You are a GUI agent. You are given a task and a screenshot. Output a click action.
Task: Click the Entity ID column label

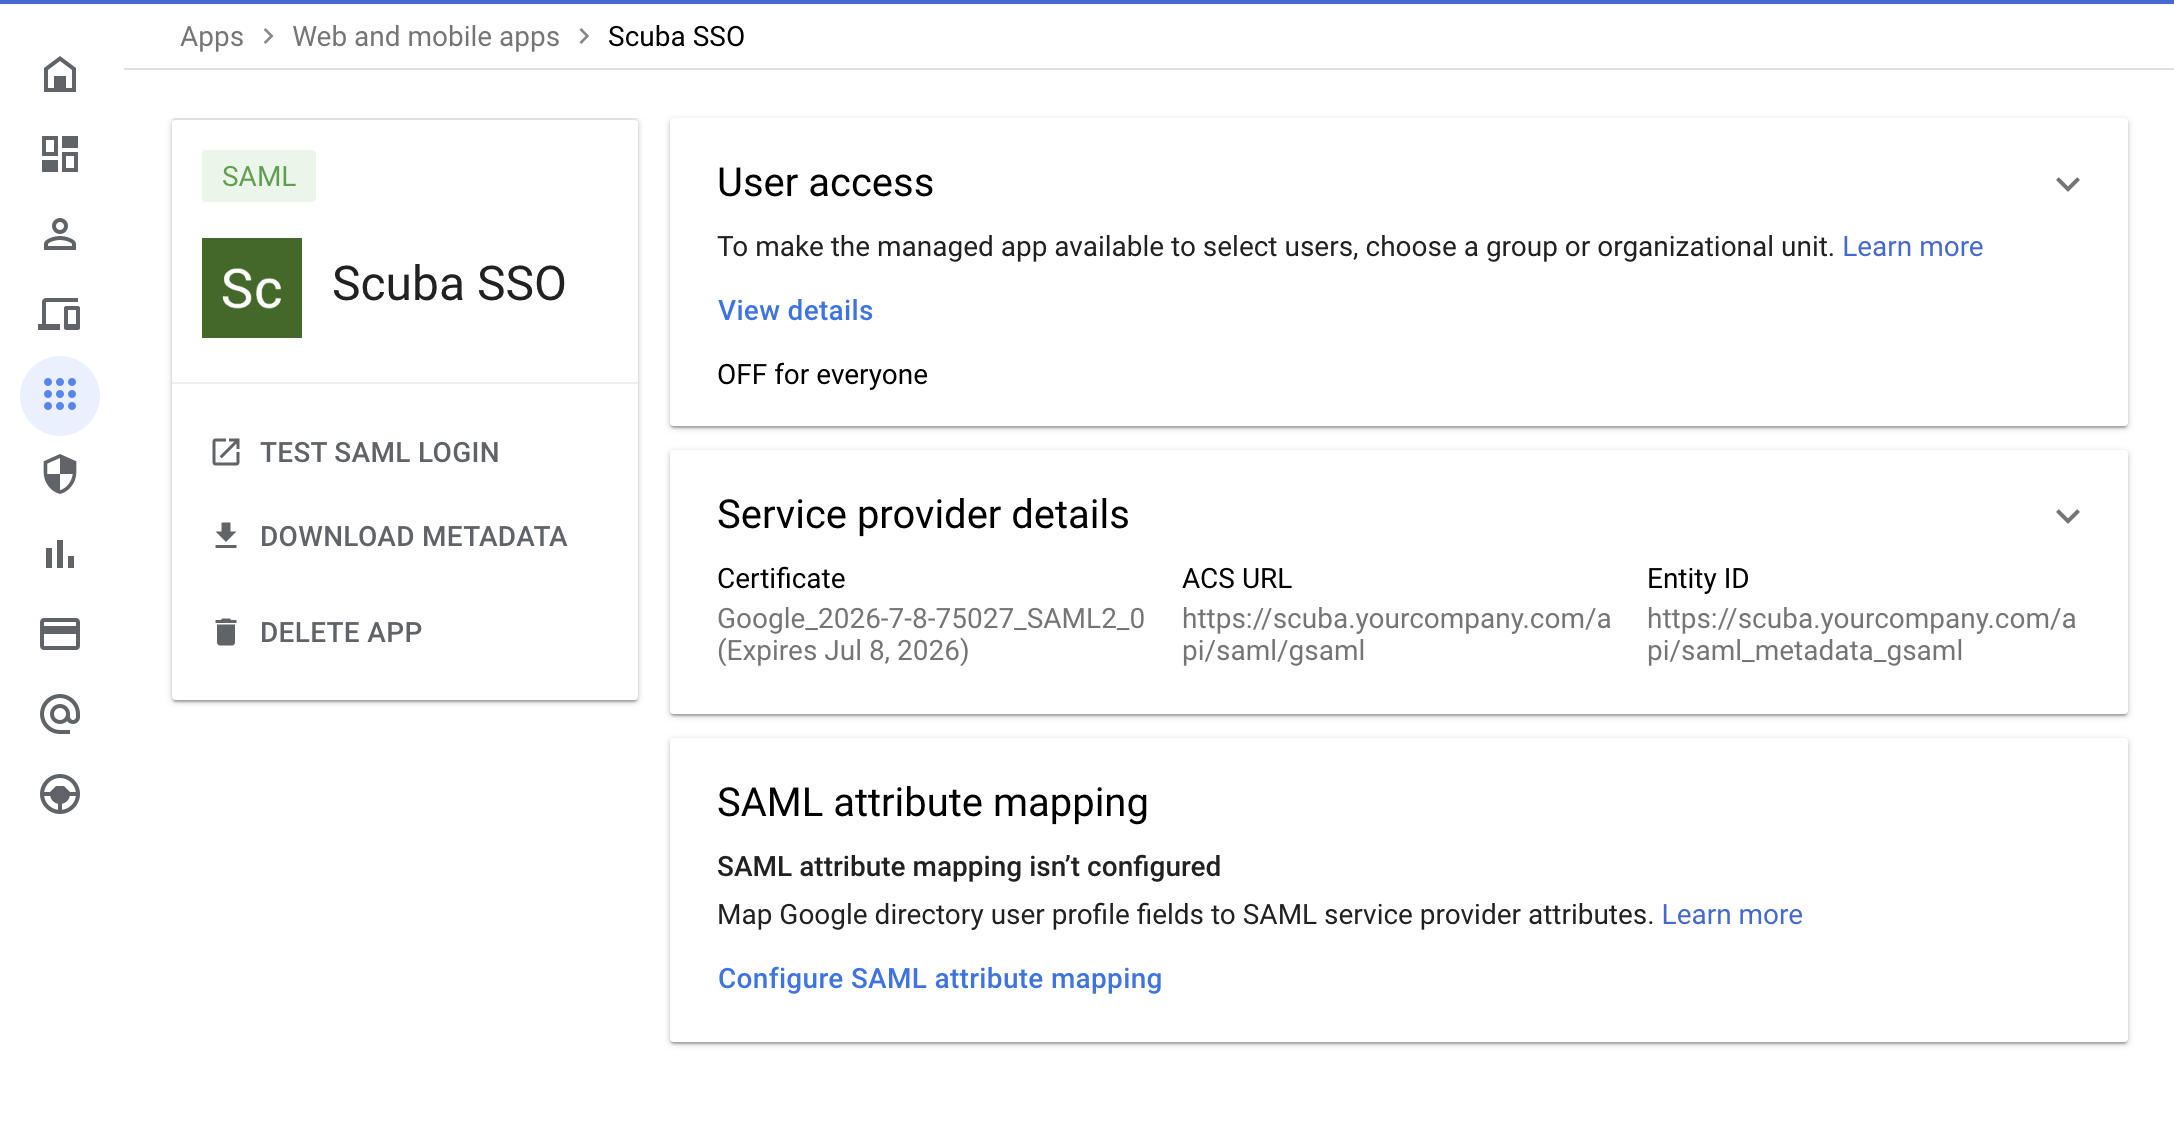[x=1698, y=578]
